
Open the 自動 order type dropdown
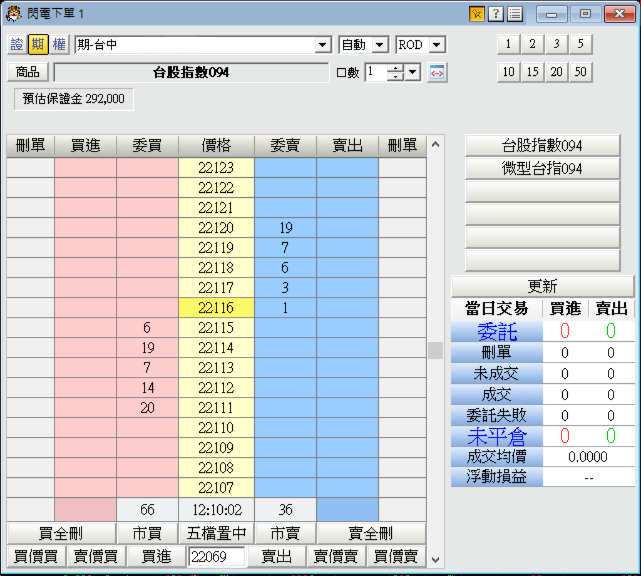point(380,45)
